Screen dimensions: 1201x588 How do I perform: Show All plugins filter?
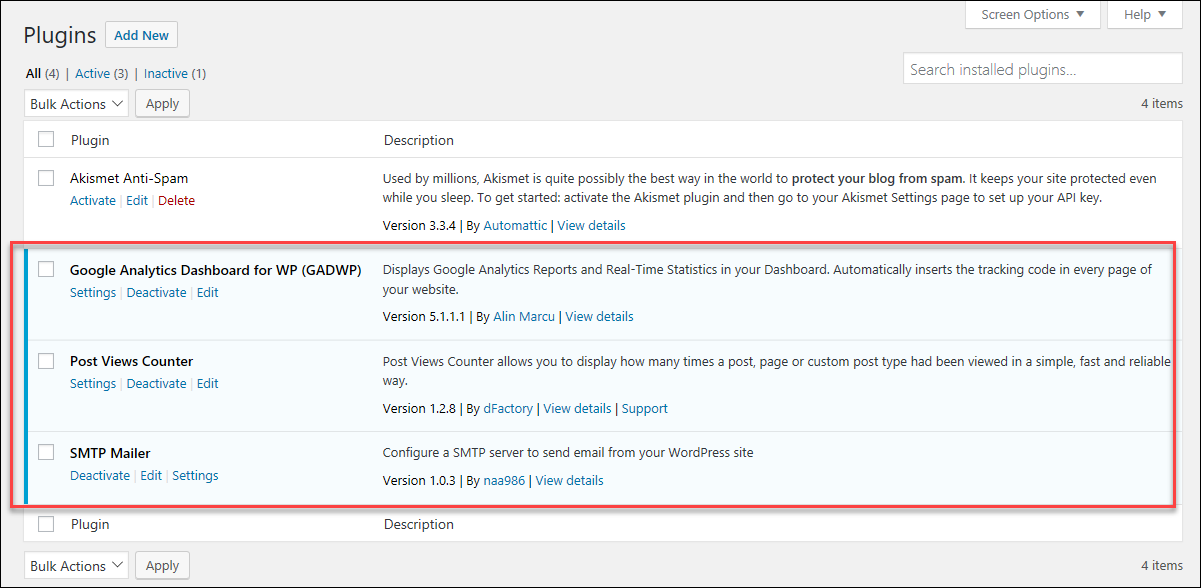[33, 73]
